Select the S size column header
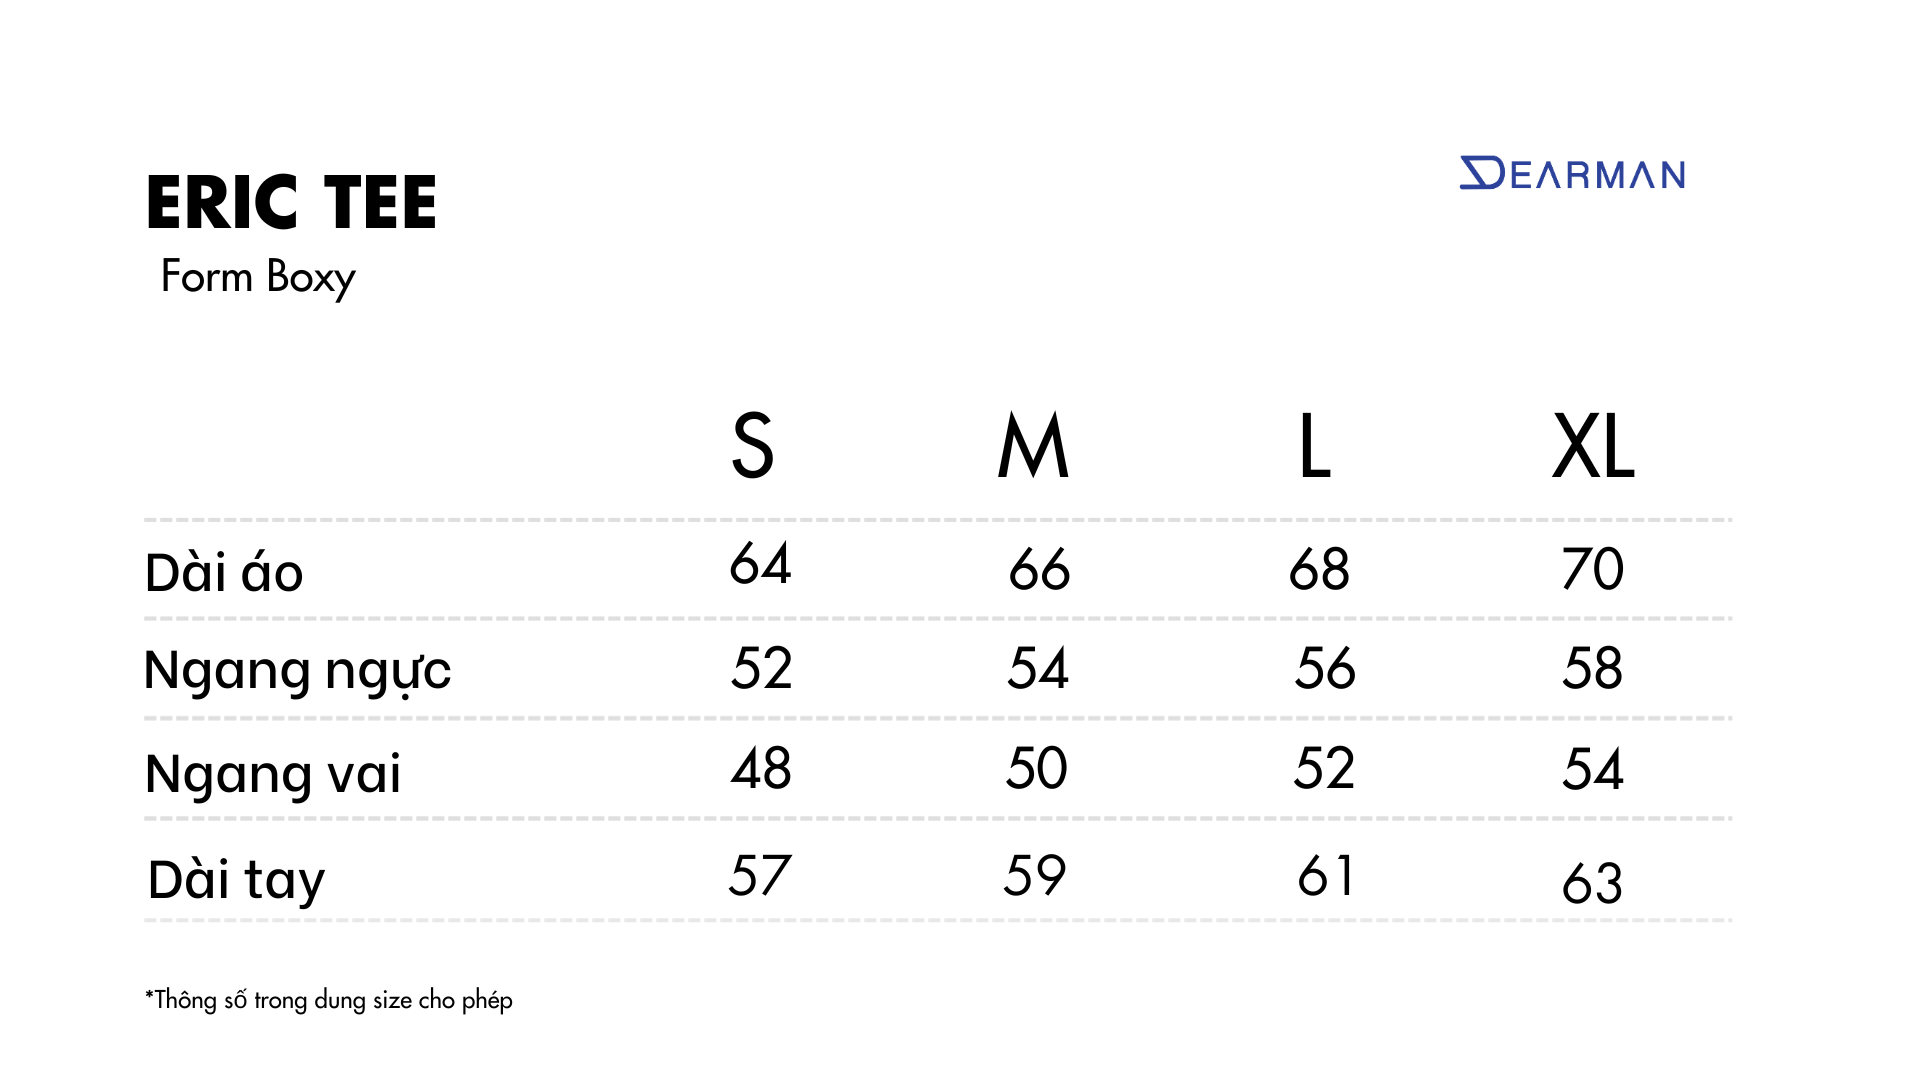The image size is (1920, 1080). (752, 446)
